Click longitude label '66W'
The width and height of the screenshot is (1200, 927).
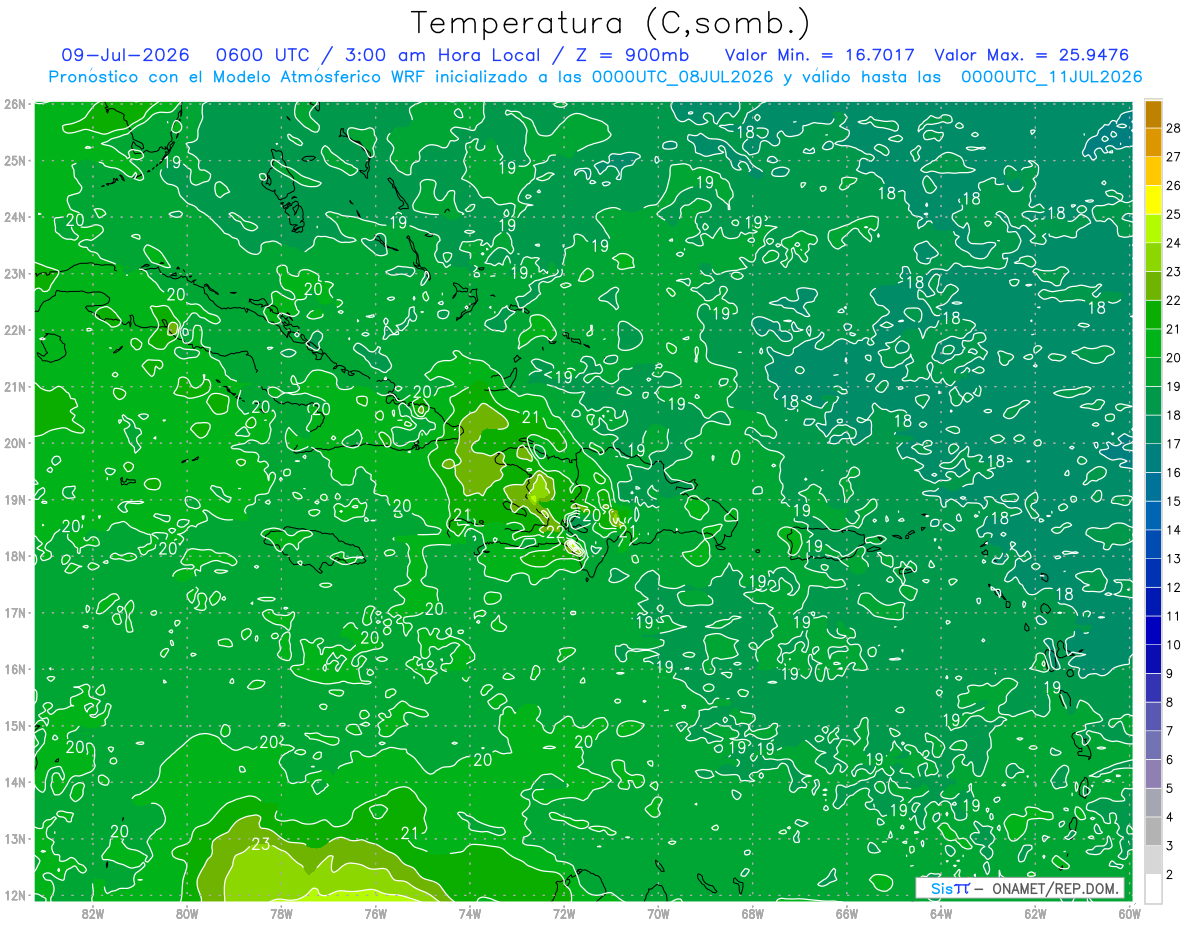tap(847, 913)
